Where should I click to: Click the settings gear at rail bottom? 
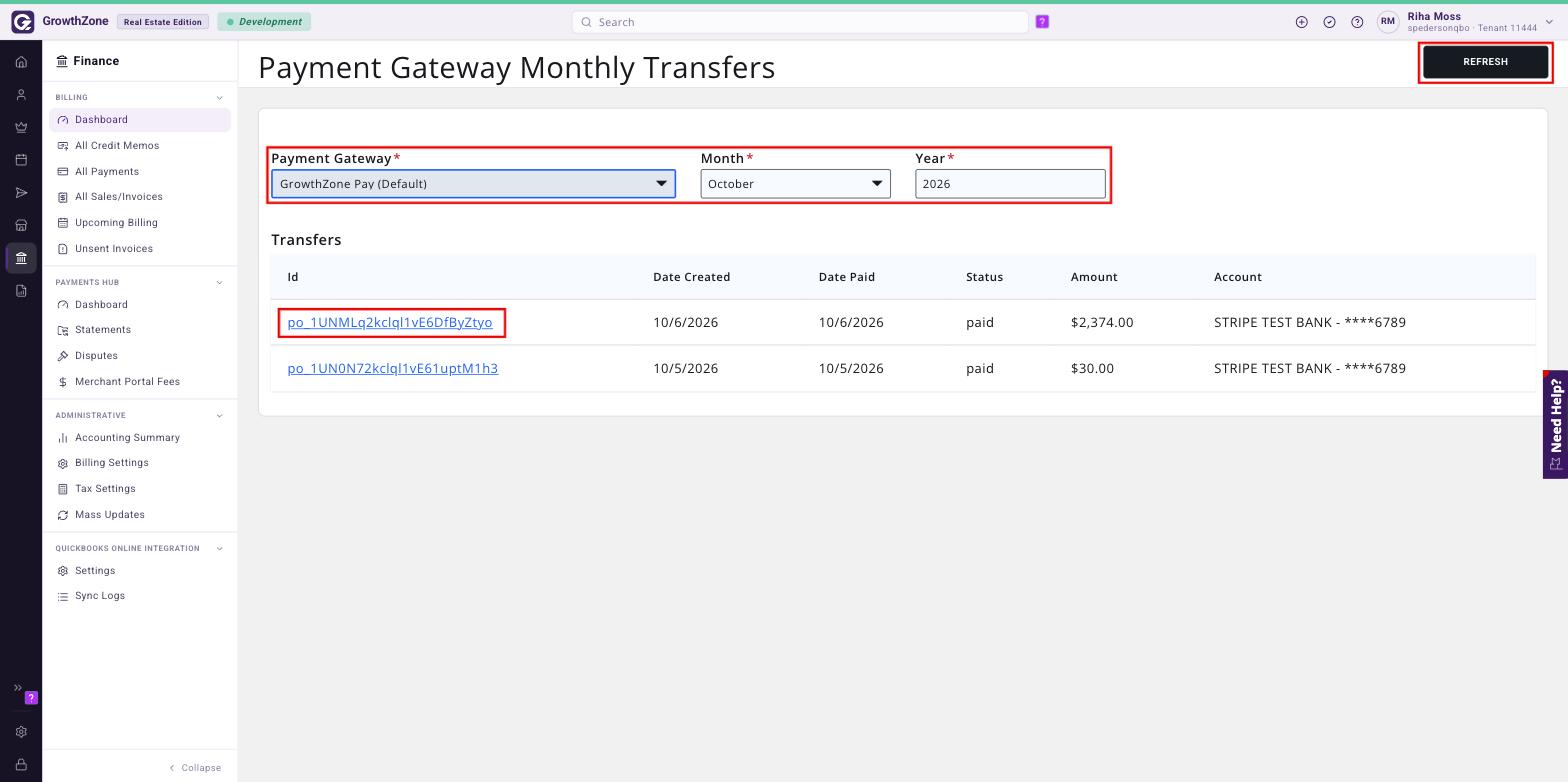click(21, 732)
